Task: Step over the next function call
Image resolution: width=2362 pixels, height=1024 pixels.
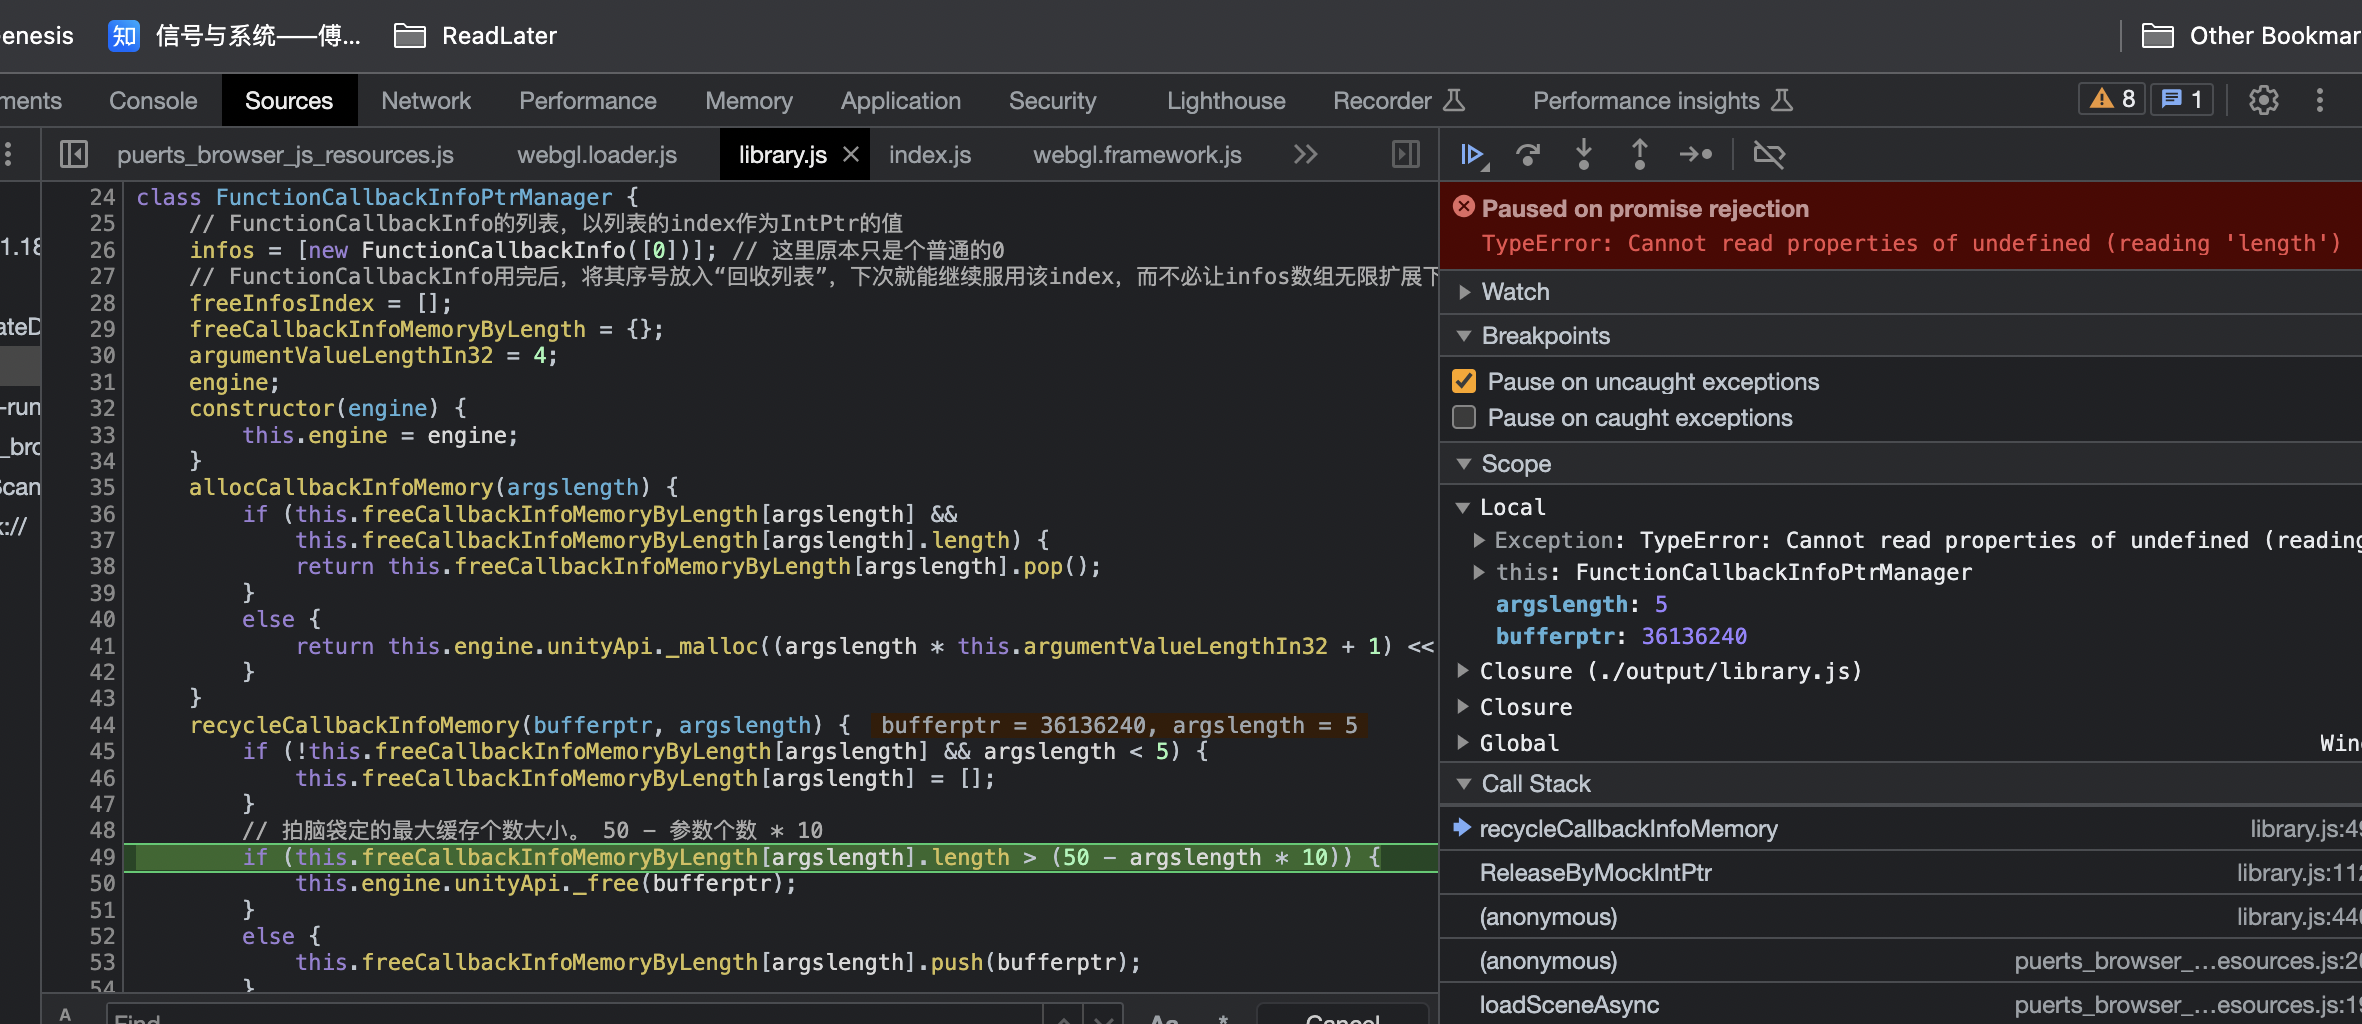Action: (x=1528, y=155)
